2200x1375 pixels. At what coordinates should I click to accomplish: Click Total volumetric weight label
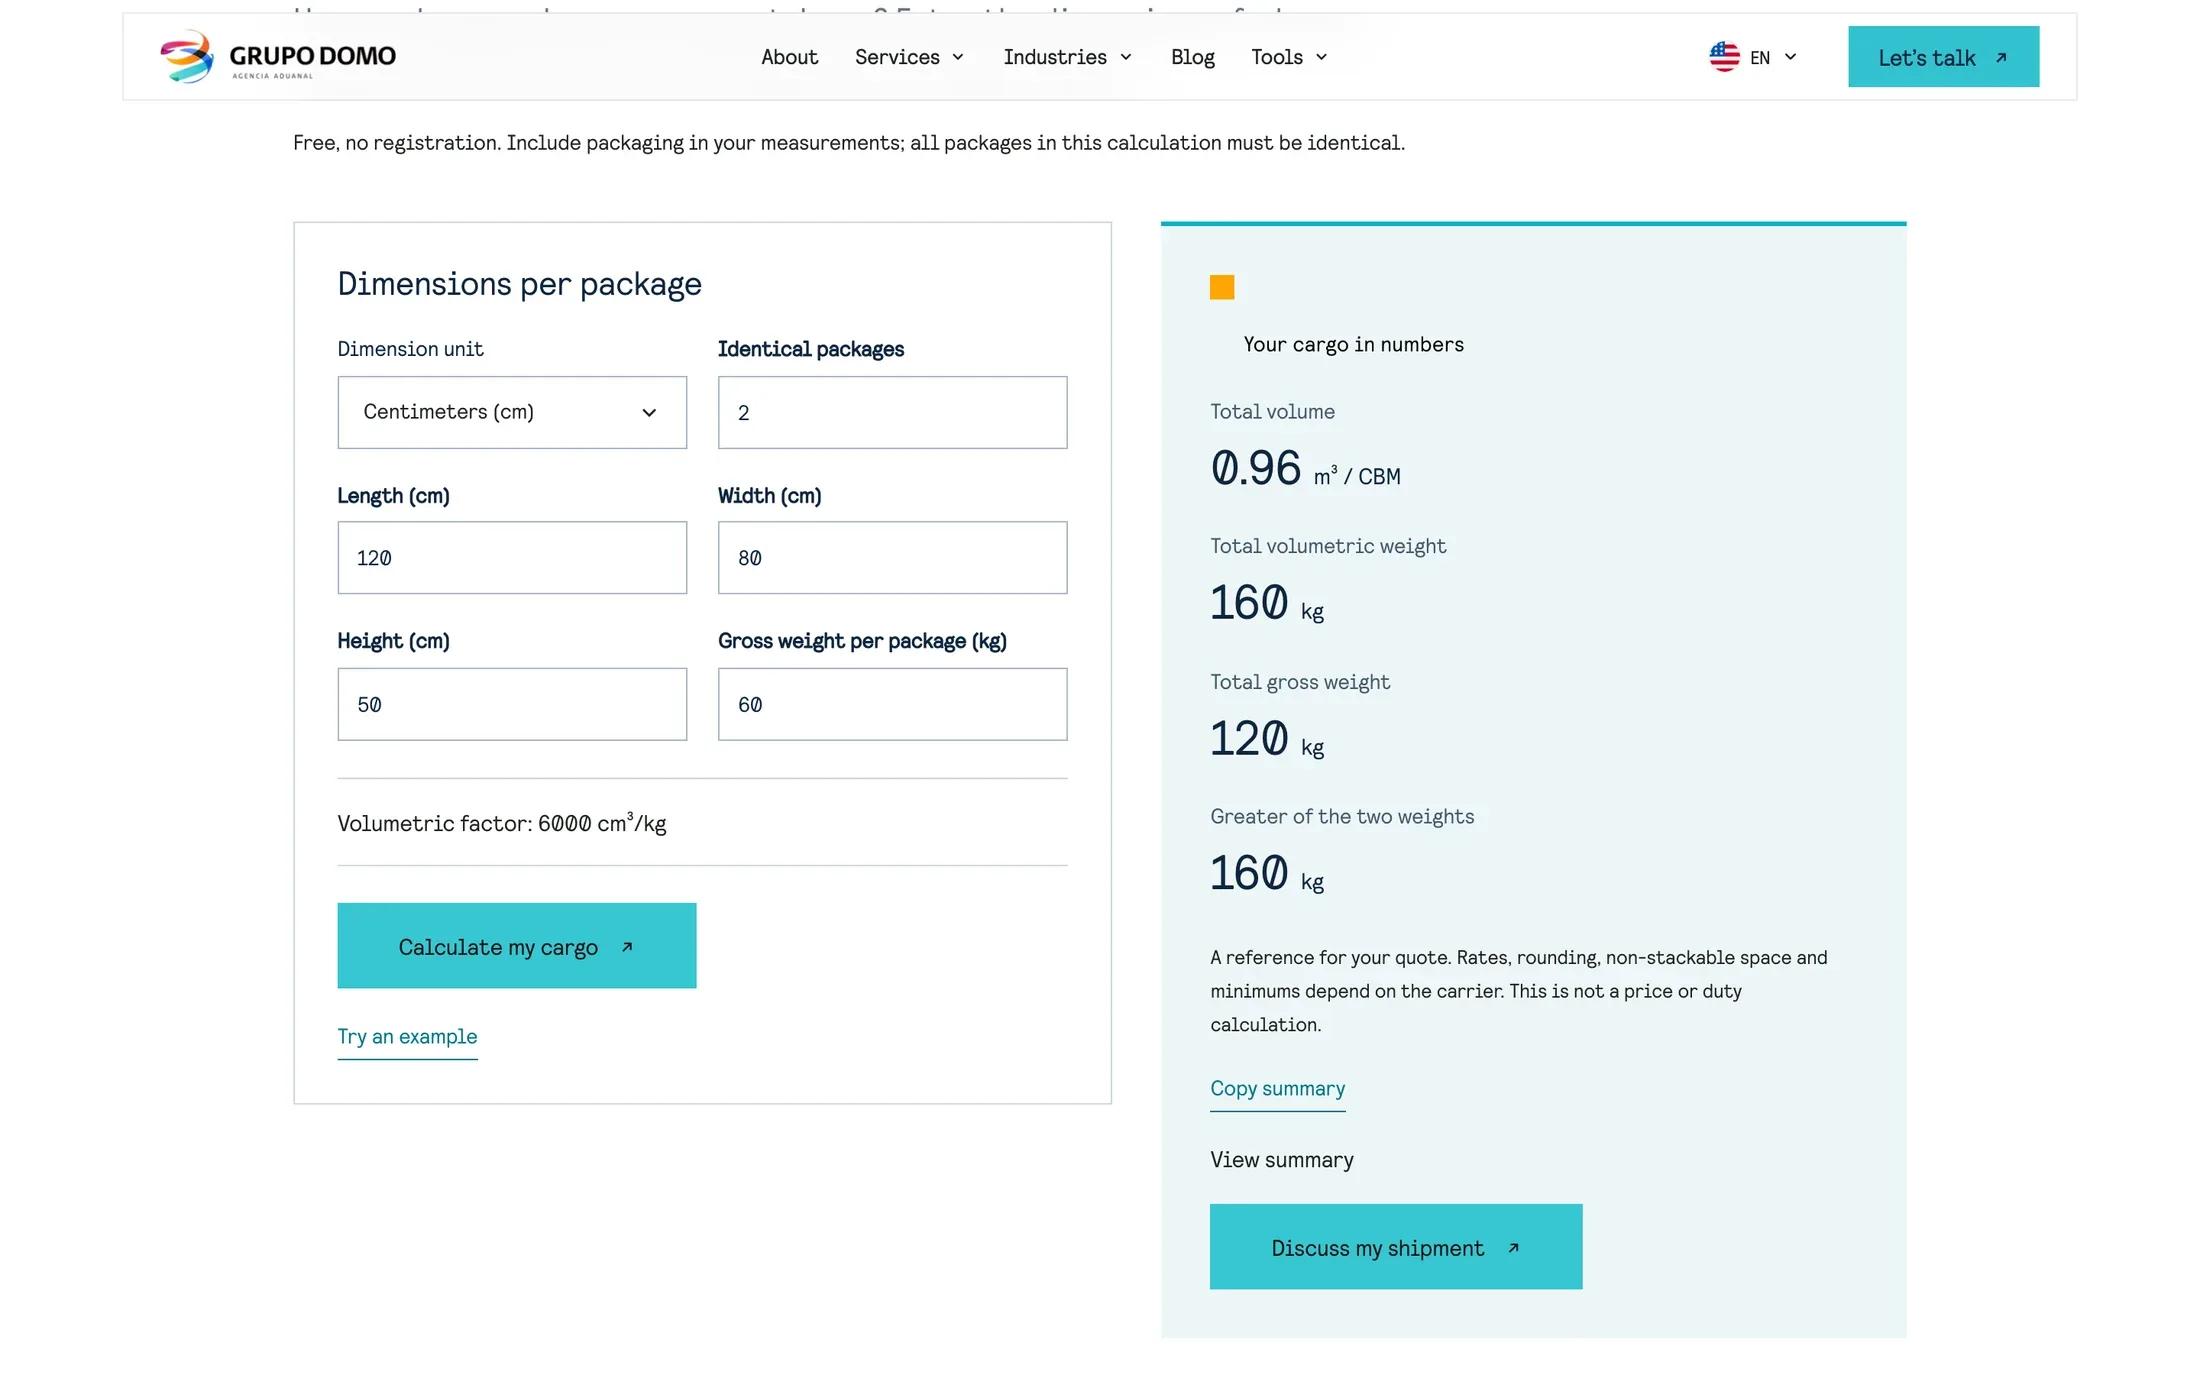[x=1327, y=546]
